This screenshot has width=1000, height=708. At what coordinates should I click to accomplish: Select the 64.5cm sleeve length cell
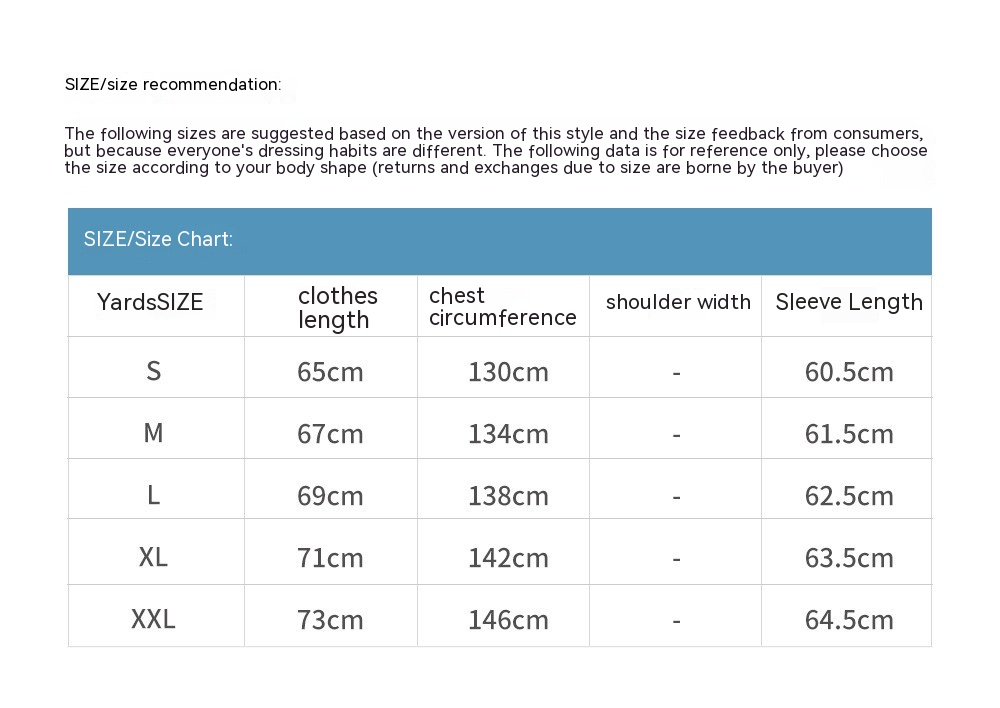848,620
